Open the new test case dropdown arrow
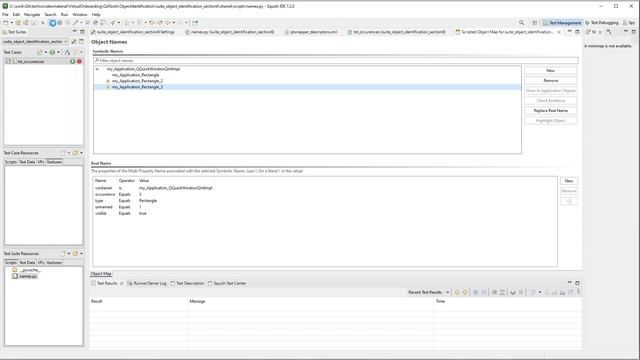The height and width of the screenshot is (360, 640). [45, 52]
